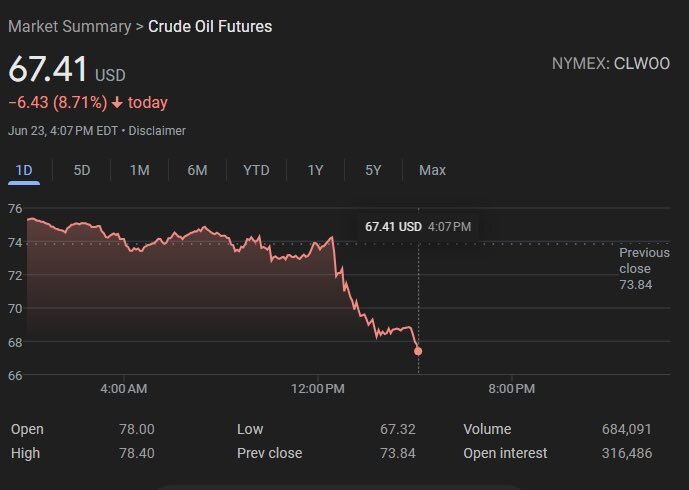Screen dimensions: 689x490
Task: Click the Market Summary breadcrumb link
Action: 69,26
